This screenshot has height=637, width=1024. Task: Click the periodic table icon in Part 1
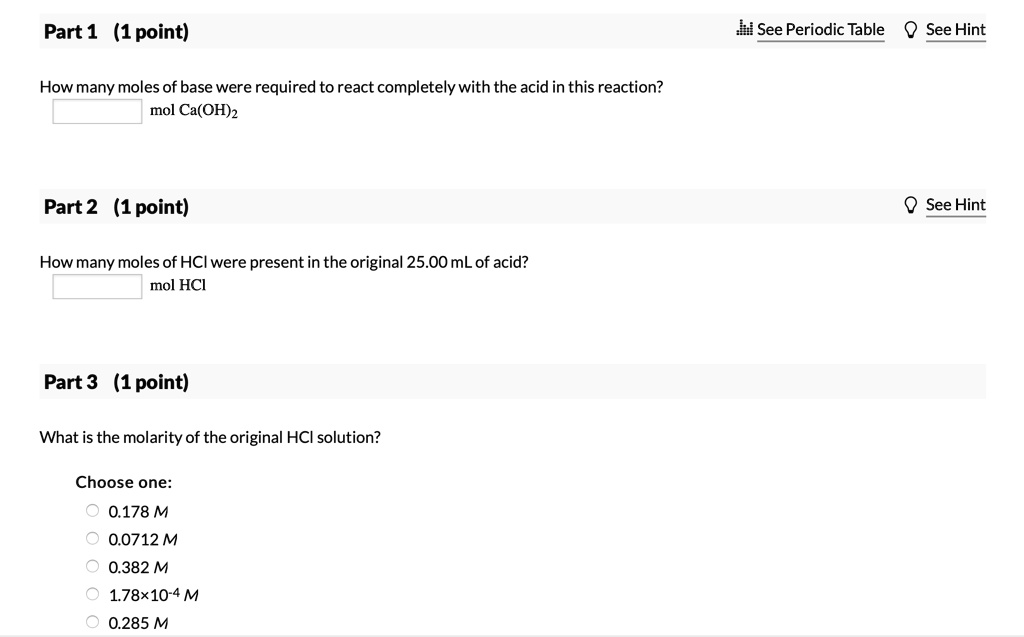coord(744,29)
